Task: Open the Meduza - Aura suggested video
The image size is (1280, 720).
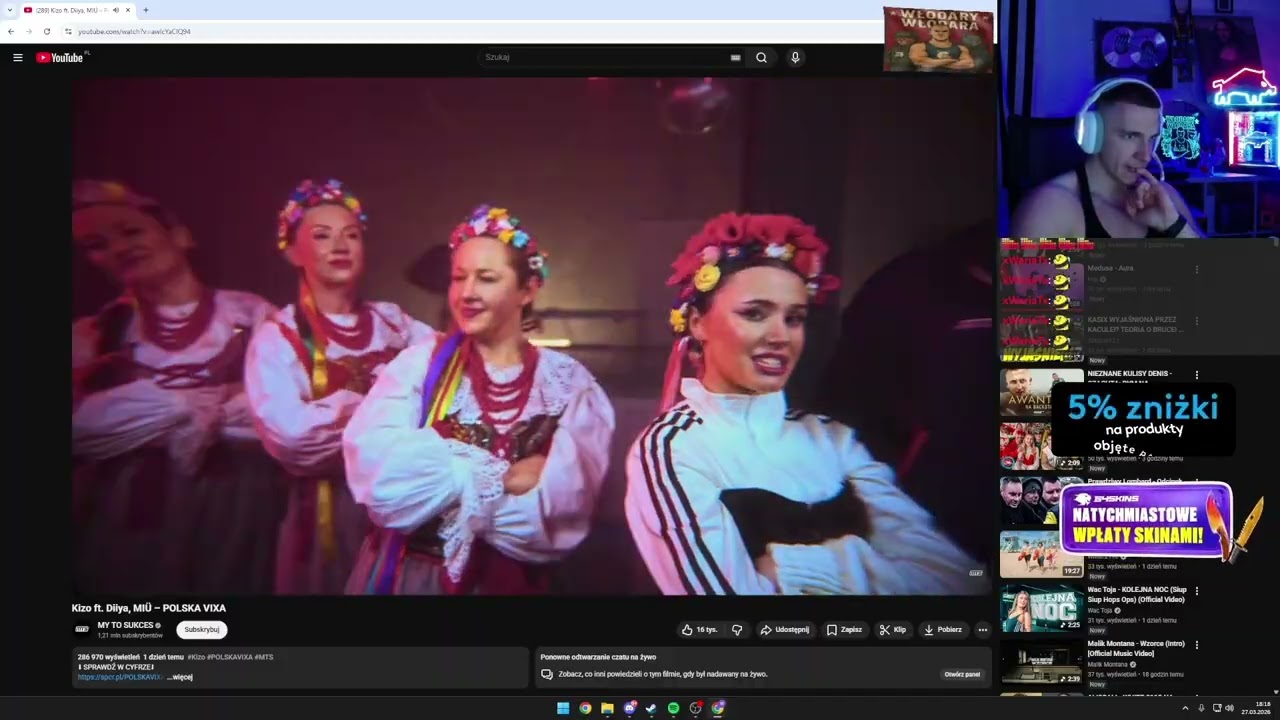Action: point(1110,268)
